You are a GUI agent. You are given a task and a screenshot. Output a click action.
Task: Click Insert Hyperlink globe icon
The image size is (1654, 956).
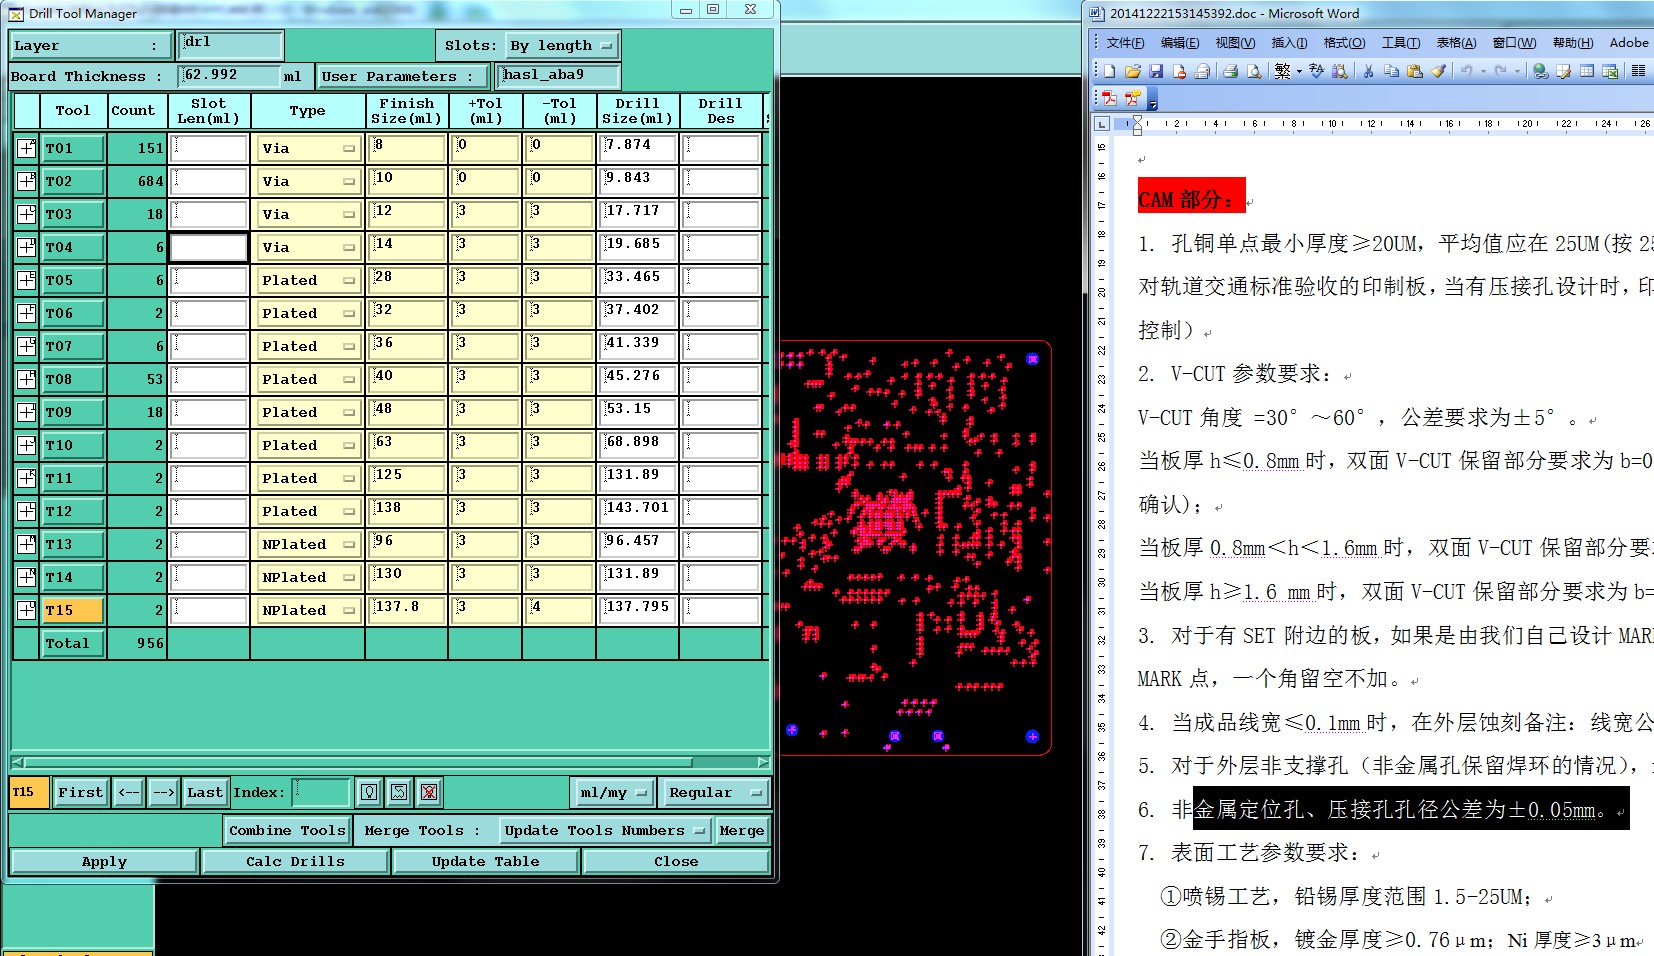1540,71
